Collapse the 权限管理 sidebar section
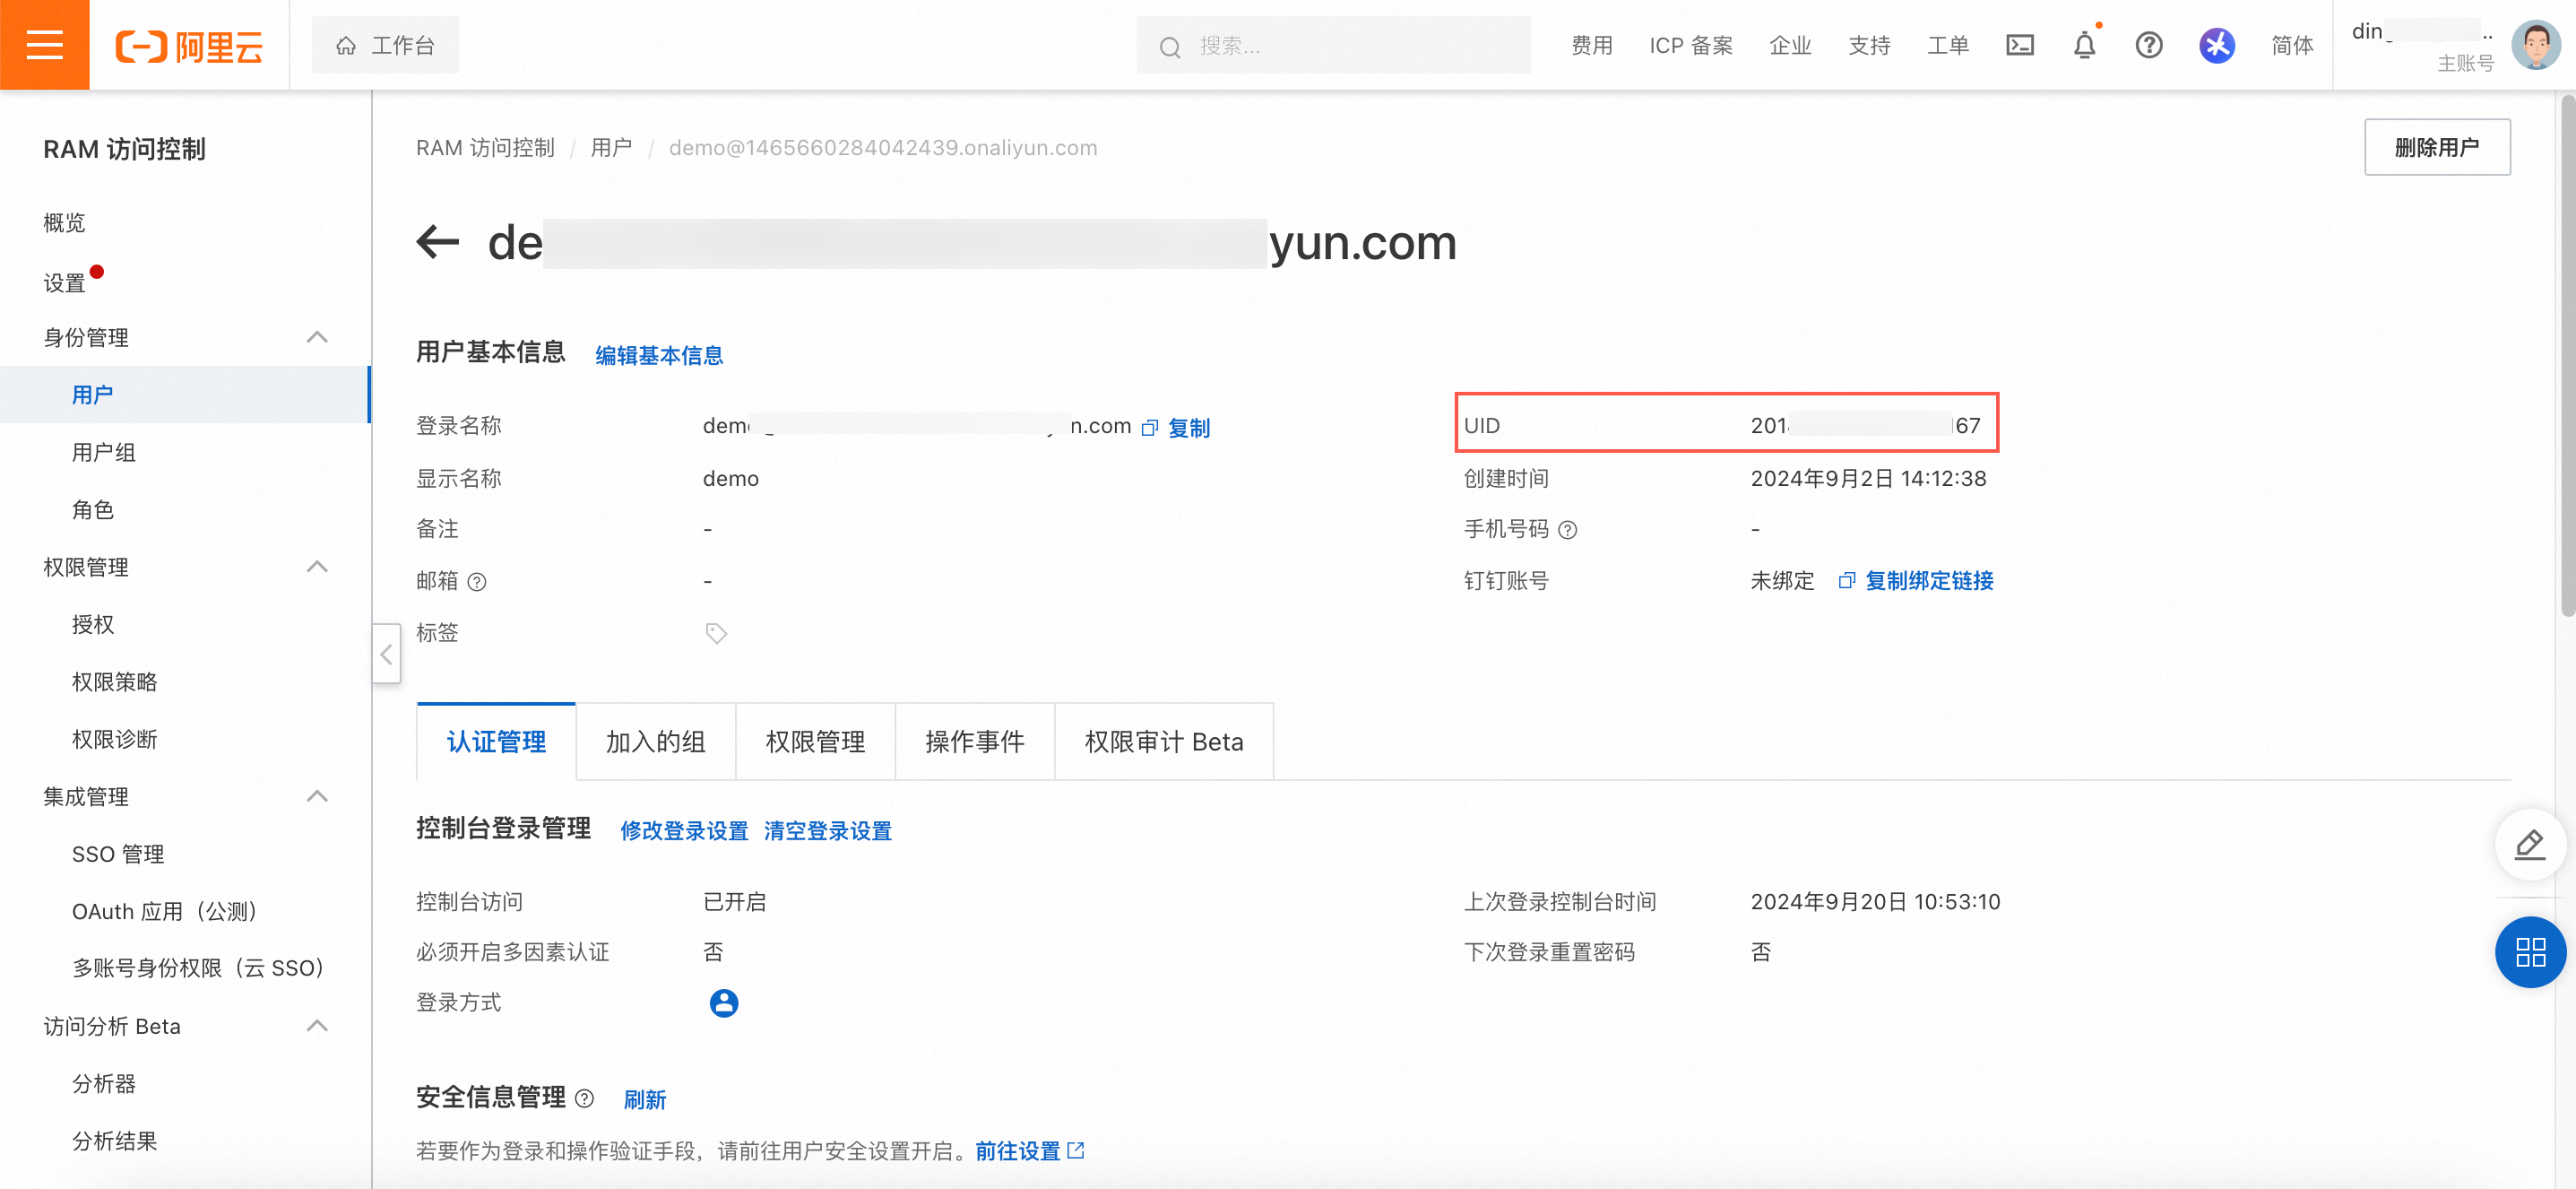Image resolution: width=2576 pixels, height=1189 pixels. pyautogui.click(x=317, y=567)
